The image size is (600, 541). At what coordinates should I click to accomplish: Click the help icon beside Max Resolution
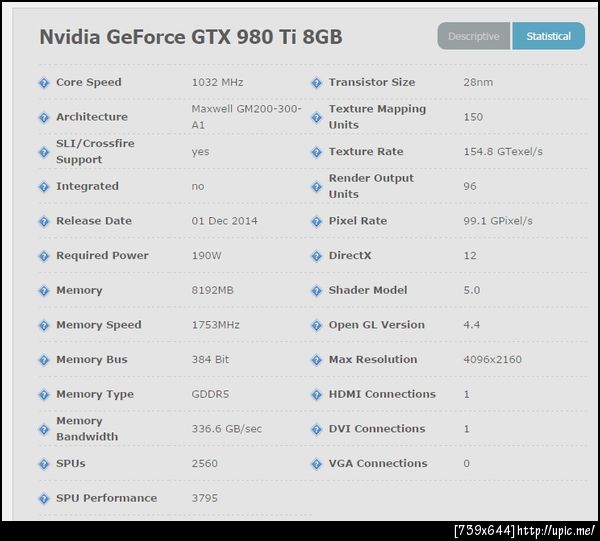pyautogui.click(x=316, y=360)
